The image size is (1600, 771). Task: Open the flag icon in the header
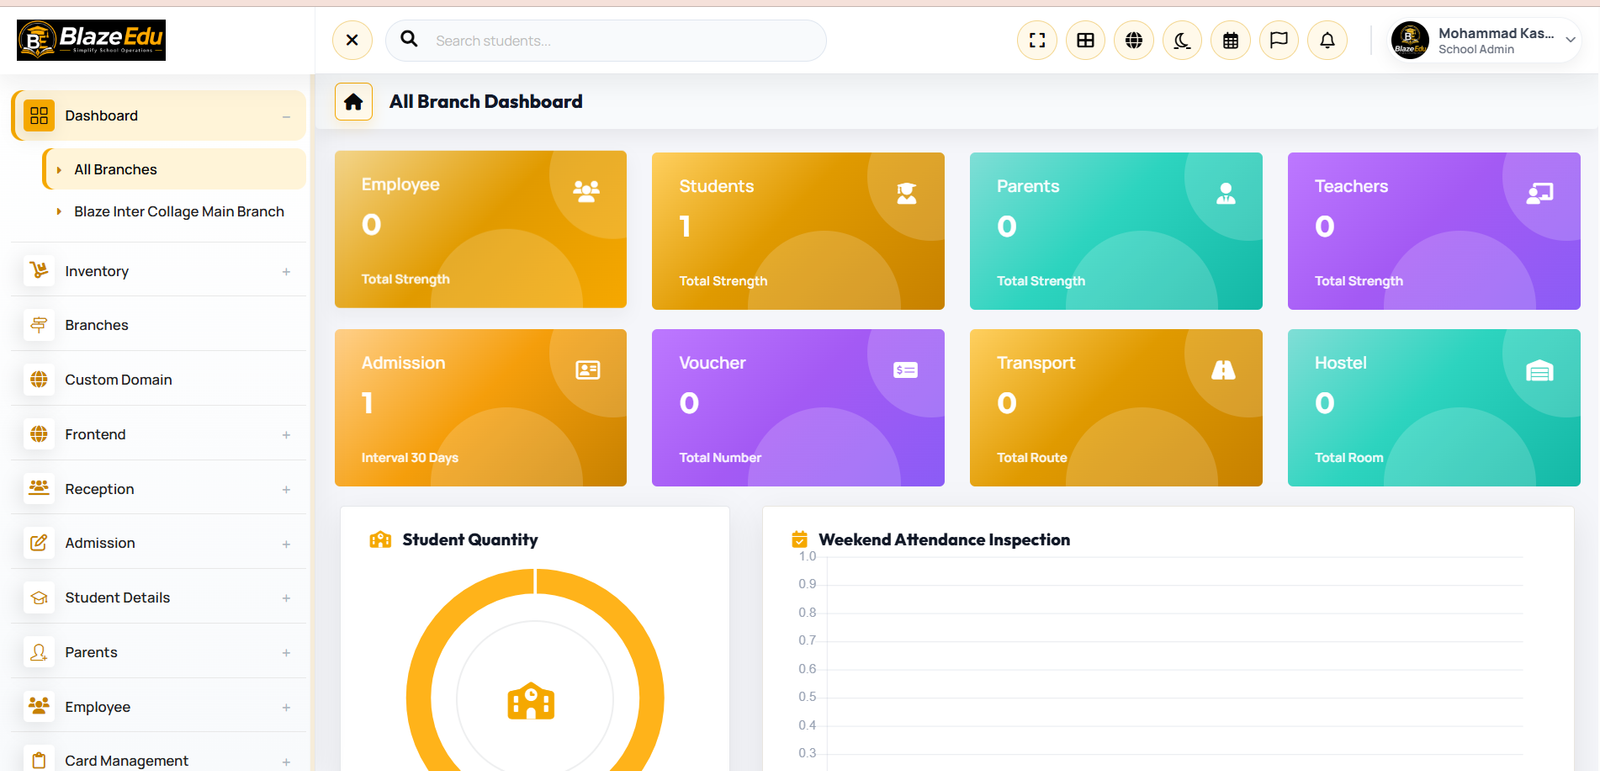(1279, 40)
